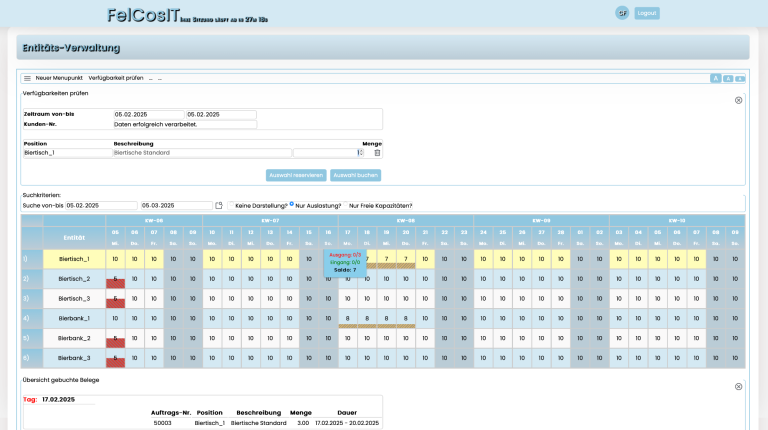Select the Biertisch_2 entity row label

74,279
